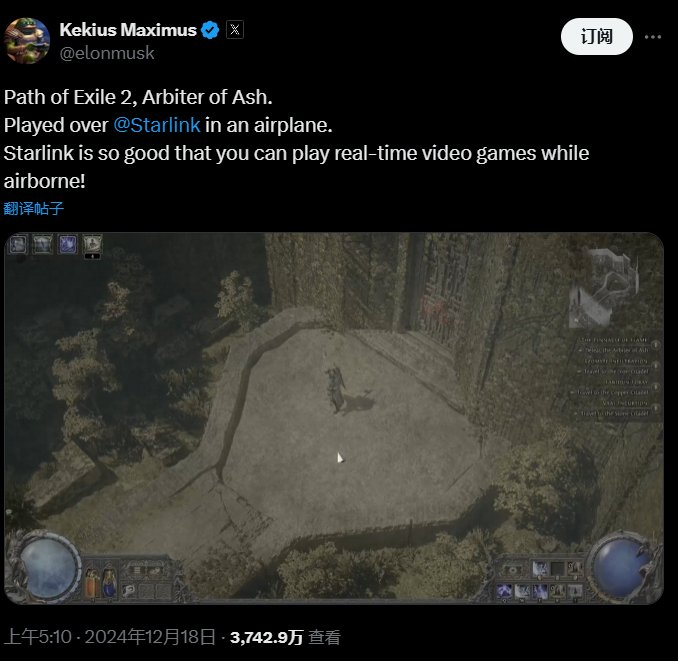Click the life orb beside the flasks
The height and width of the screenshot is (661, 678).
pos(48,567)
